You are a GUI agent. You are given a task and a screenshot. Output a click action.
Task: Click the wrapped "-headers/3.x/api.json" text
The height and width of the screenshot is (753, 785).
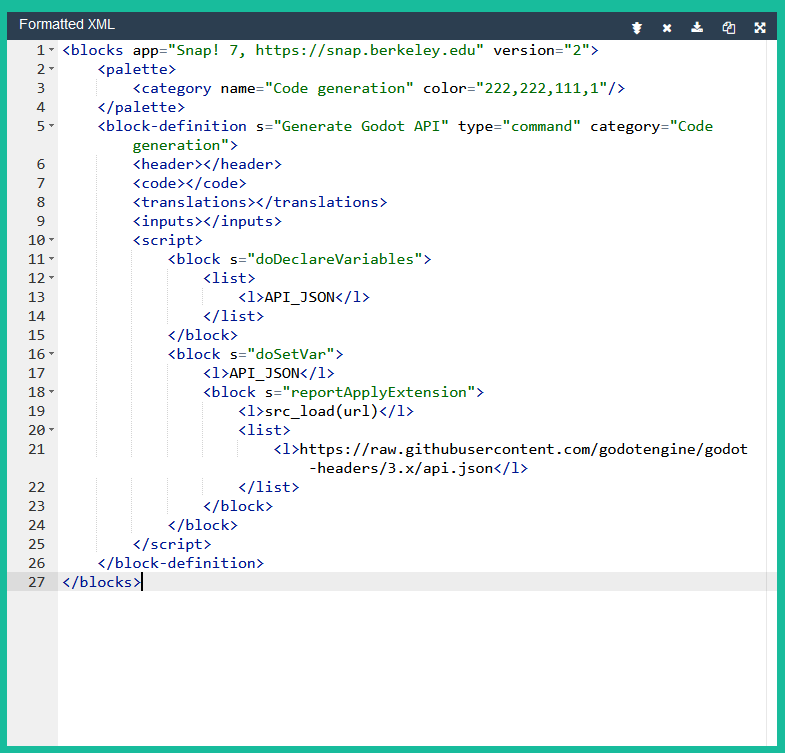point(401,469)
